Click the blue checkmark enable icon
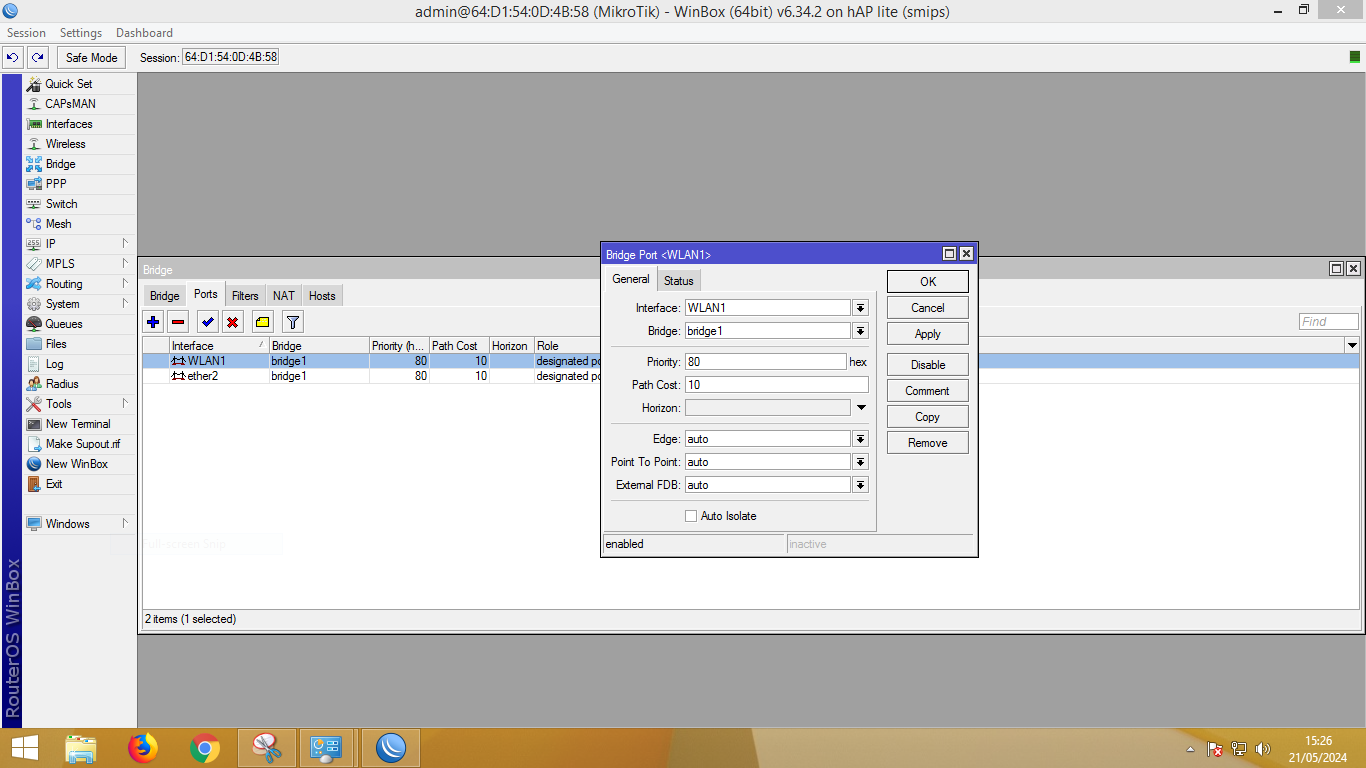The image size is (1366, 768). click(207, 322)
